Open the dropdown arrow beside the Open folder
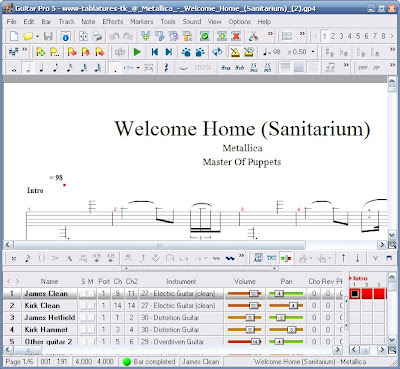This screenshot has height=369, width=400. pos(38,36)
